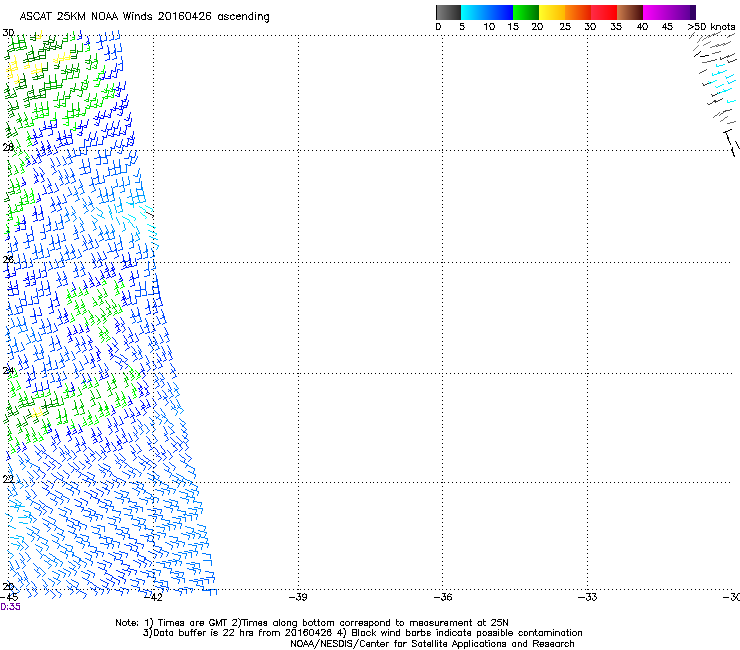Viewport: 740px width, 650px height.
Task: Click the gray 0-5 knots color swatch
Action: point(448,12)
